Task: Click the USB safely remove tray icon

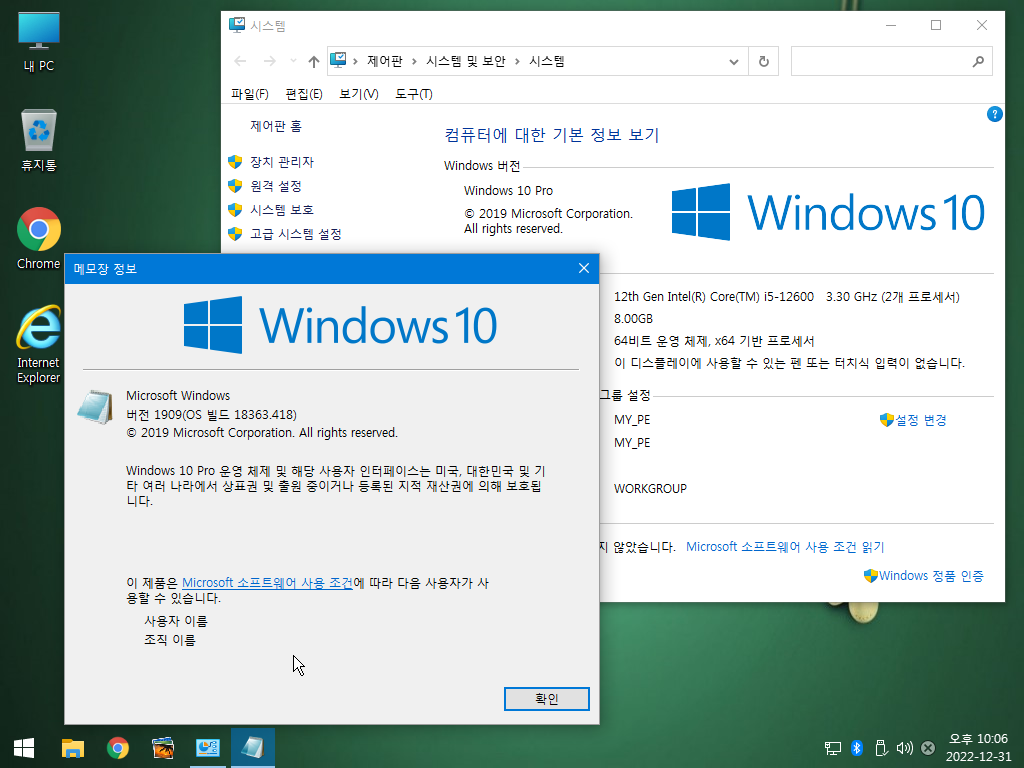Action: tap(880, 748)
